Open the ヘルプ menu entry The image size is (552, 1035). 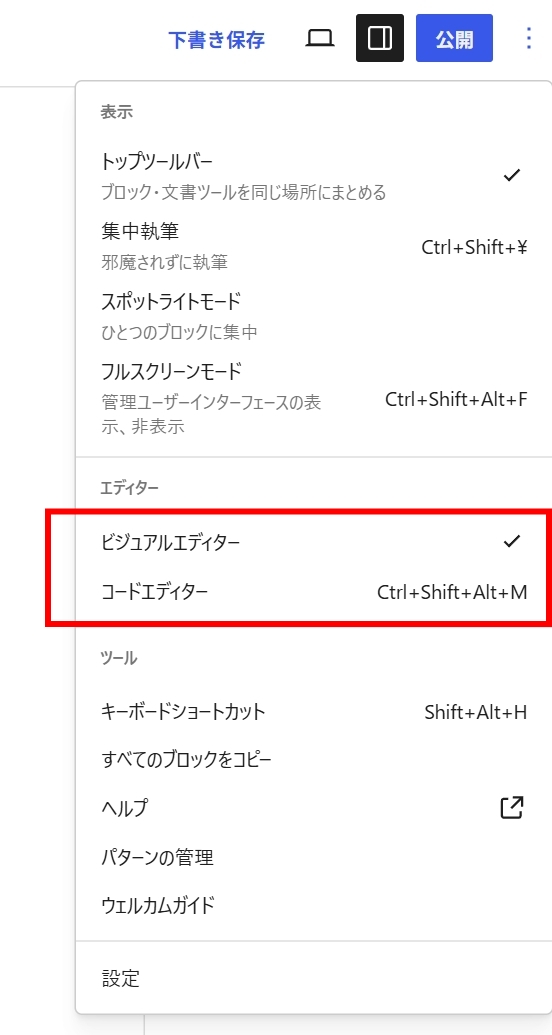[x=314, y=808]
